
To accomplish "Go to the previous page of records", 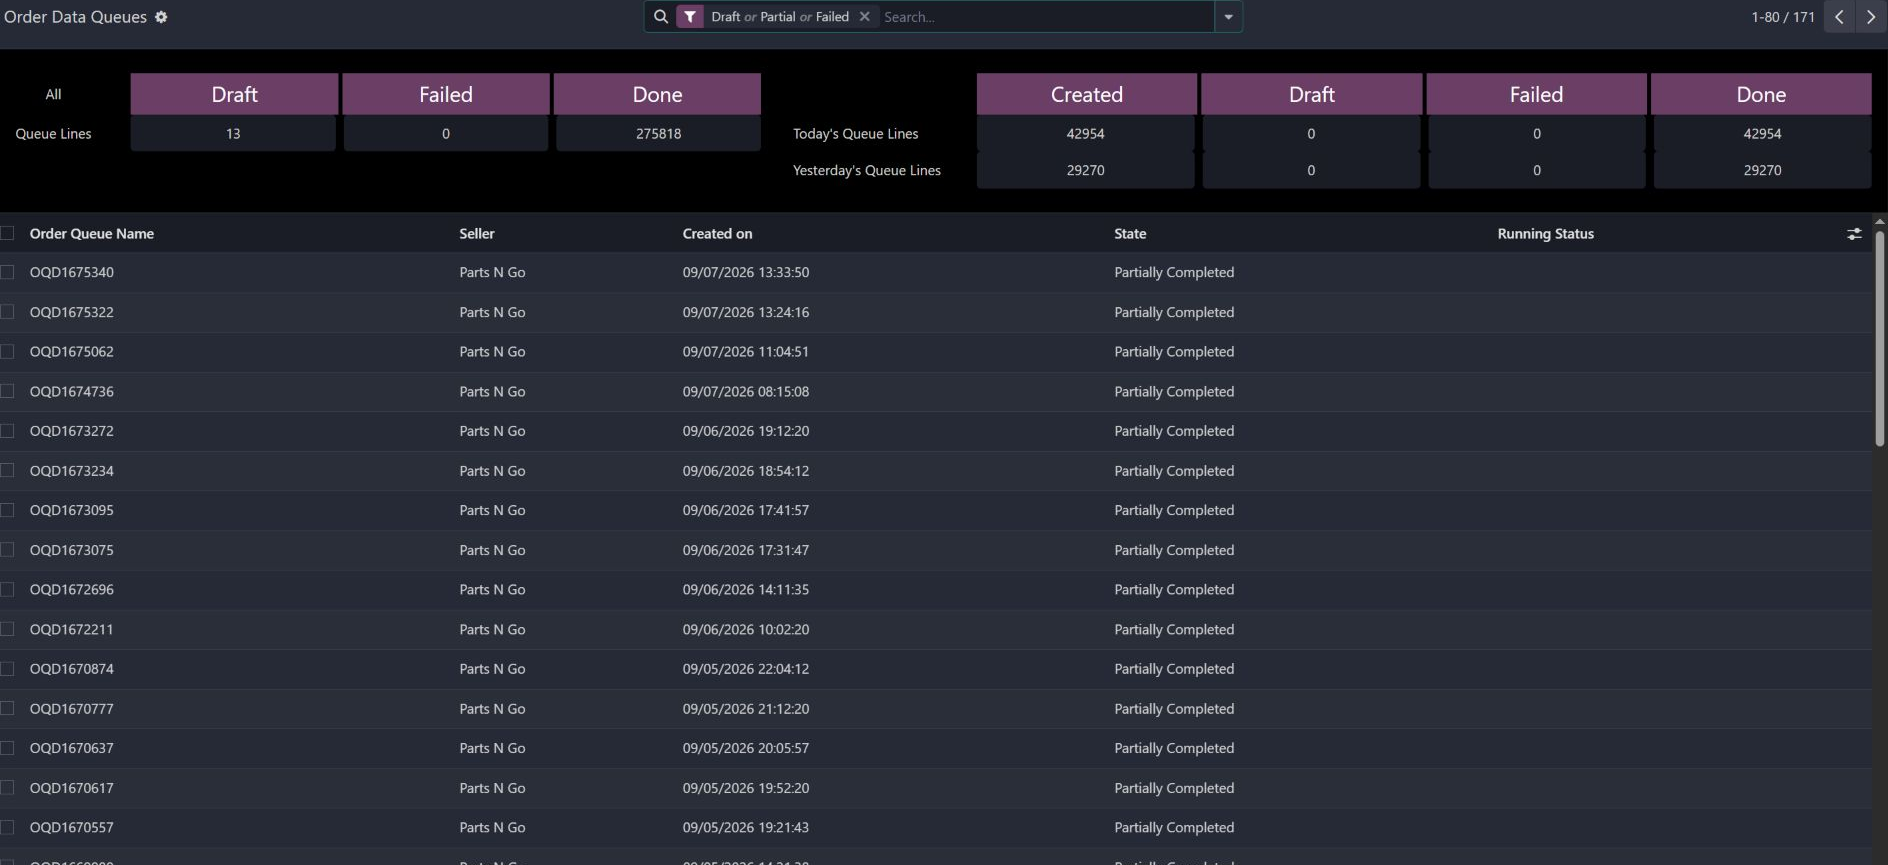I will [1839, 17].
